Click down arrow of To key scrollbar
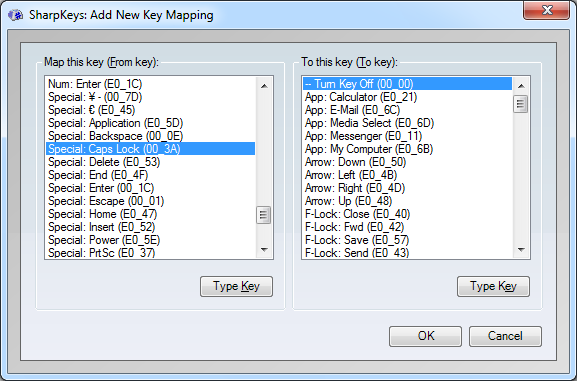The image size is (577, 381). click(521, 250)
